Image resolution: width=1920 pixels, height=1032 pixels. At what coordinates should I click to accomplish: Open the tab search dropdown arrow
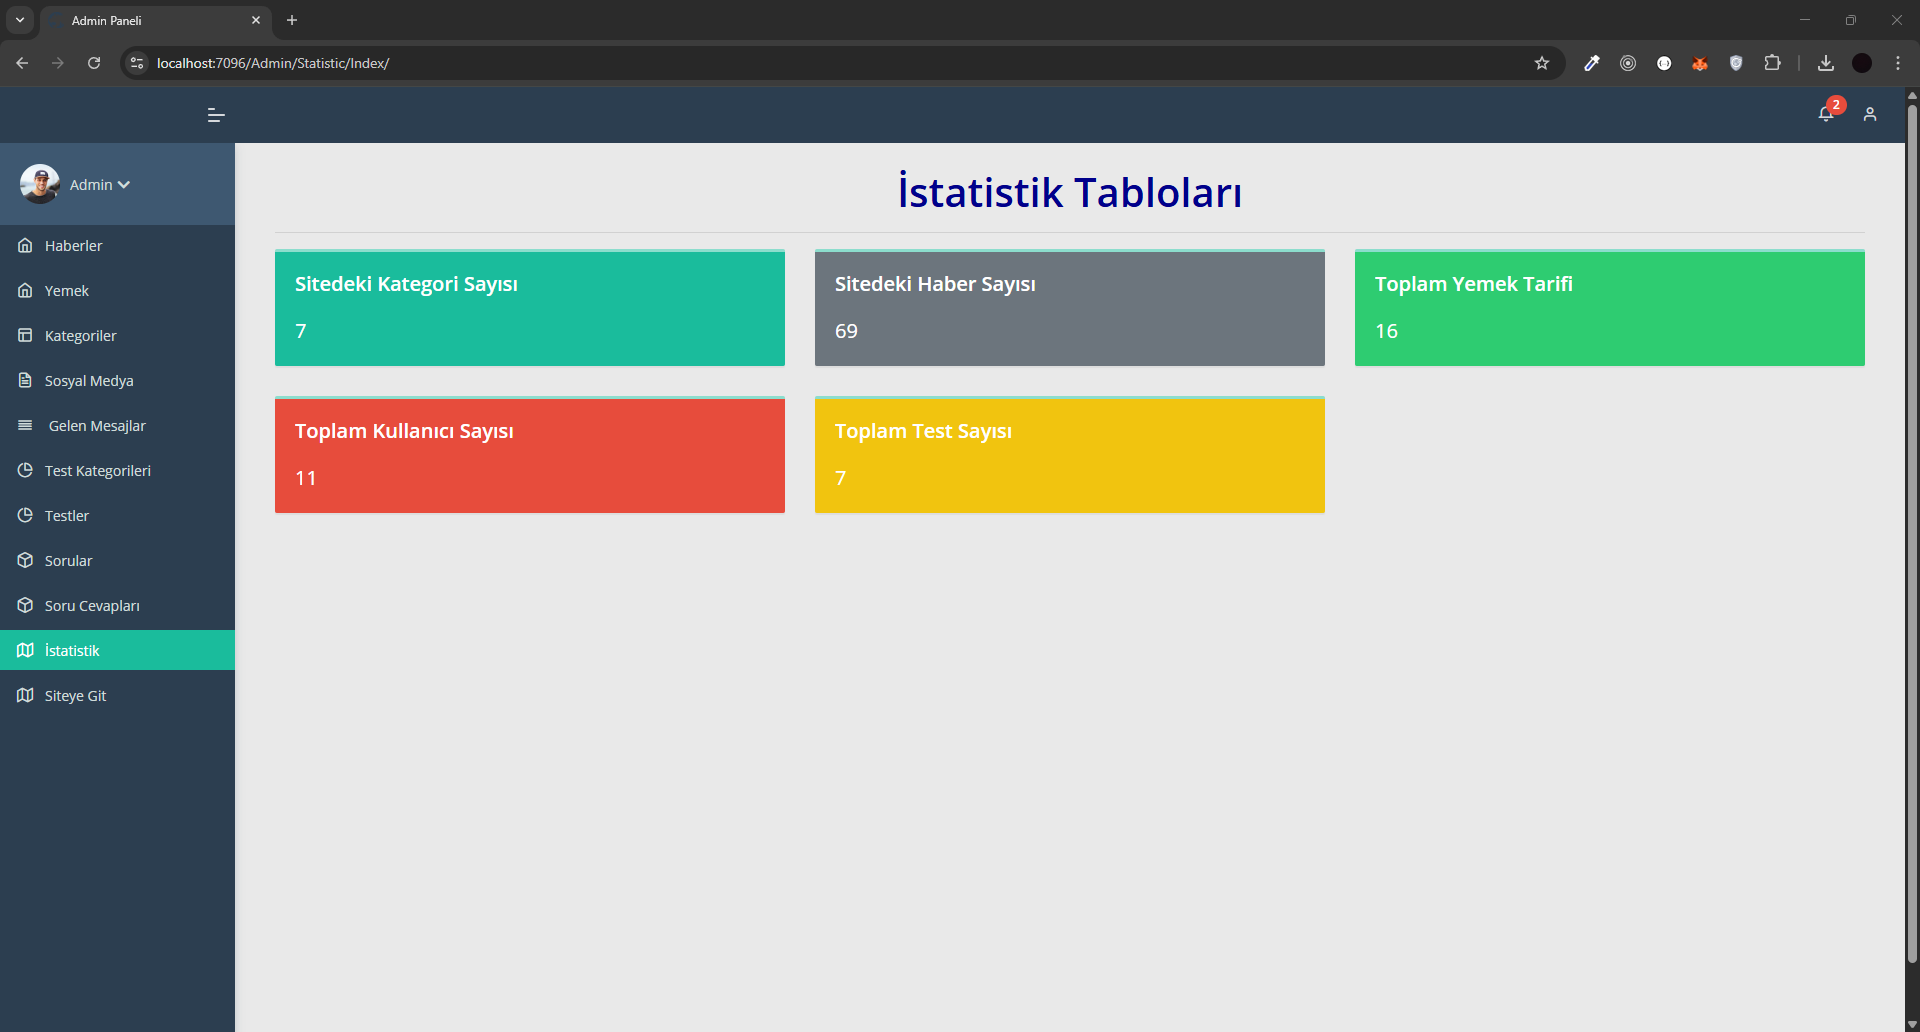(20, 20)
